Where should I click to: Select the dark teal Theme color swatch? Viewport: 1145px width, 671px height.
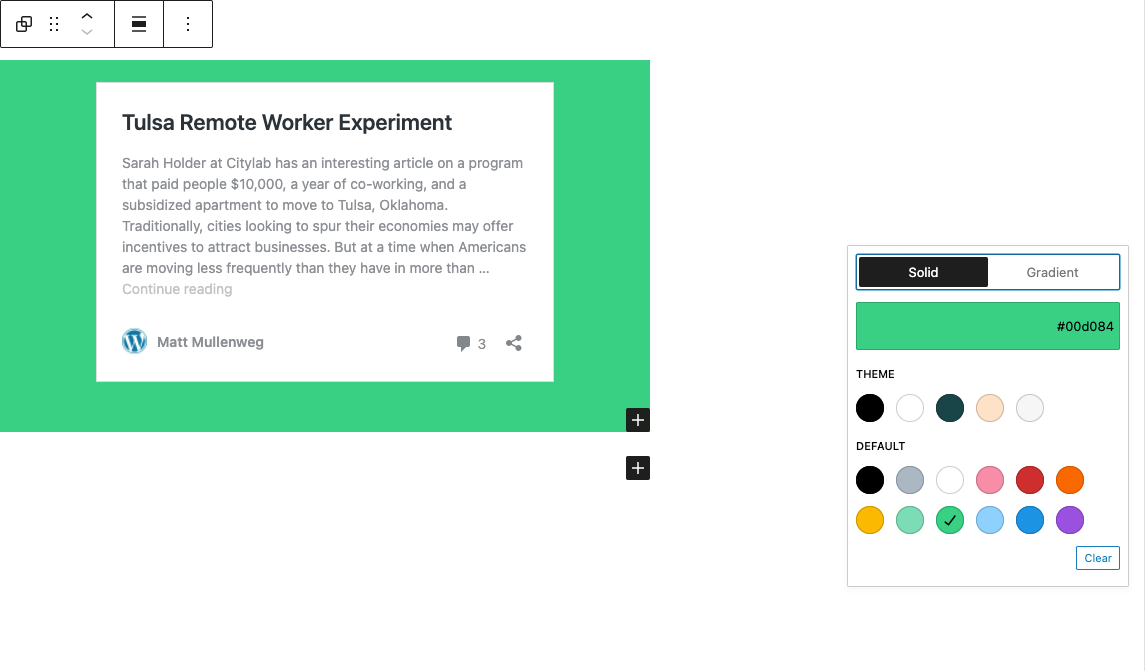[949, 408]
